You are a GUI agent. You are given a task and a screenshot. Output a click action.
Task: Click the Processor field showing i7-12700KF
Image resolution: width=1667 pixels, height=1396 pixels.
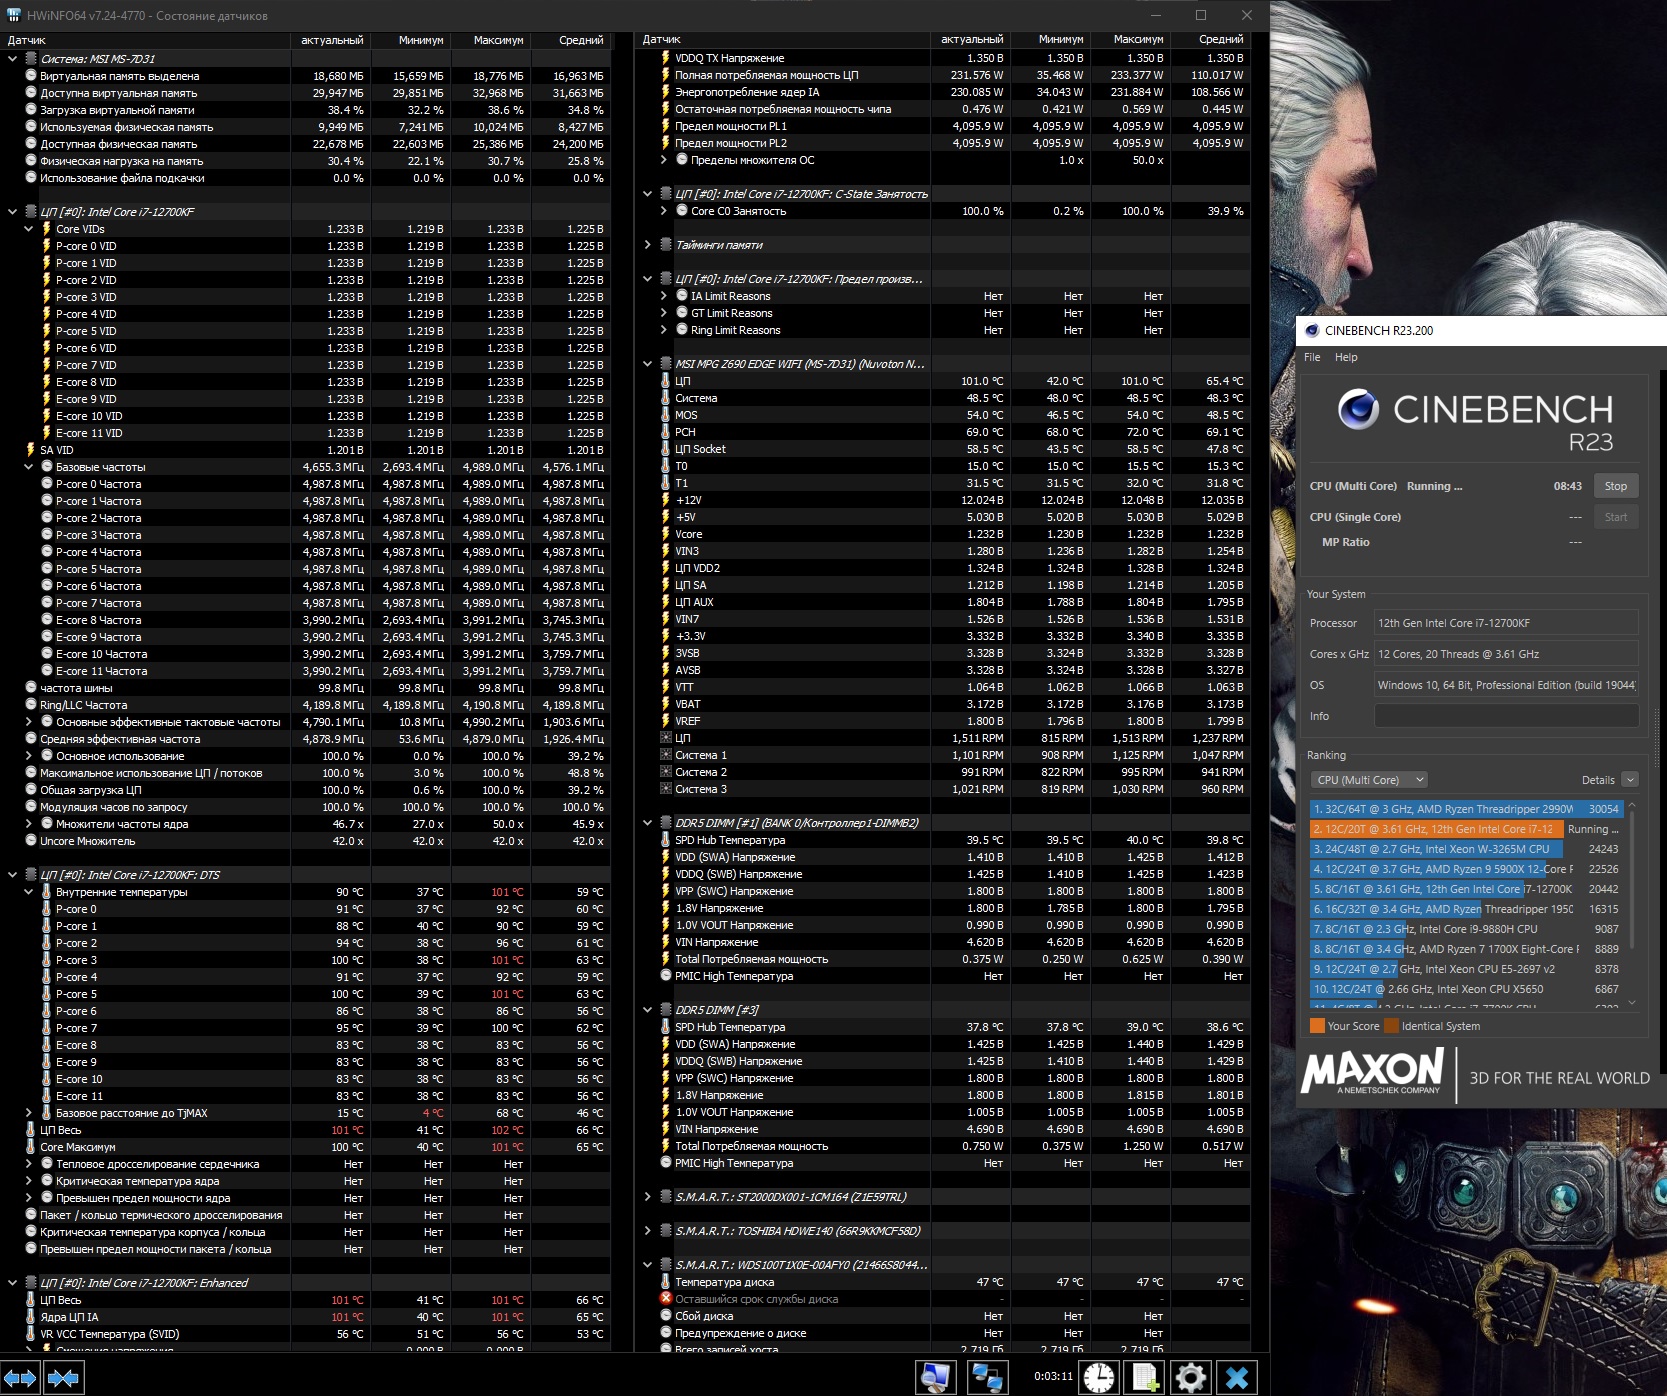coord(1506,623)
